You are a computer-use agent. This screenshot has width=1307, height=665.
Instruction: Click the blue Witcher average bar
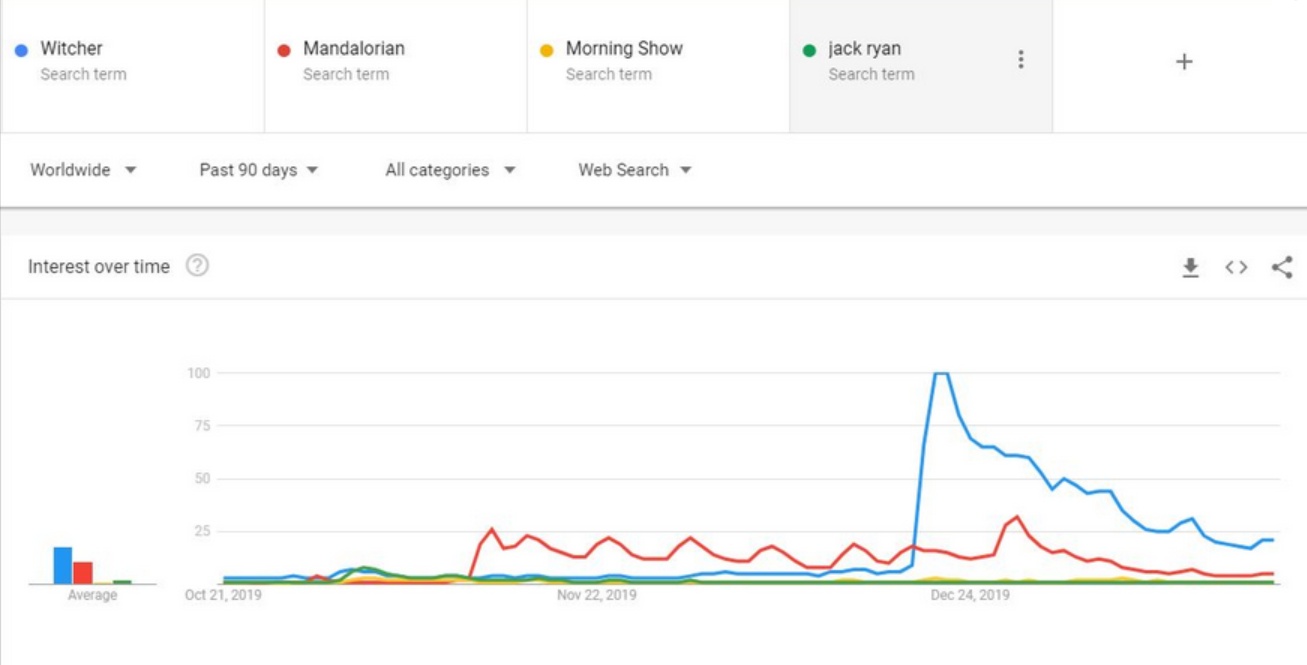point(63,565)
